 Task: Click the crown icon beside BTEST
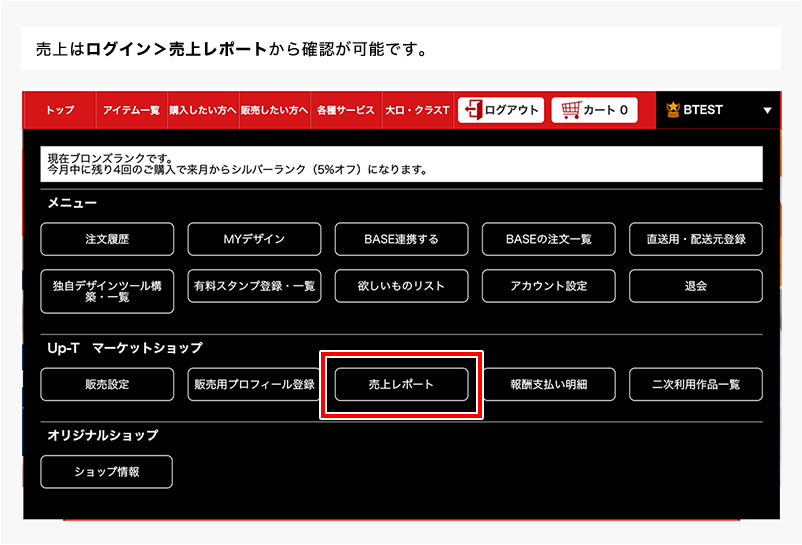[x=673, y=110]
